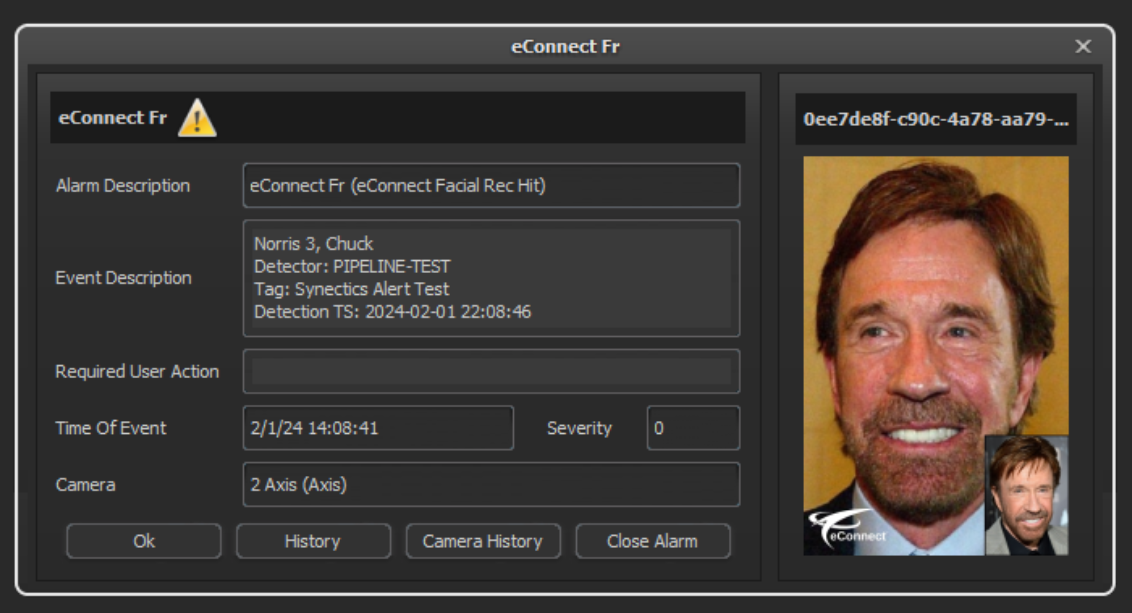1132x613 pixels.
Task: Focus the Required User Action field
Action: coord(491,371)
